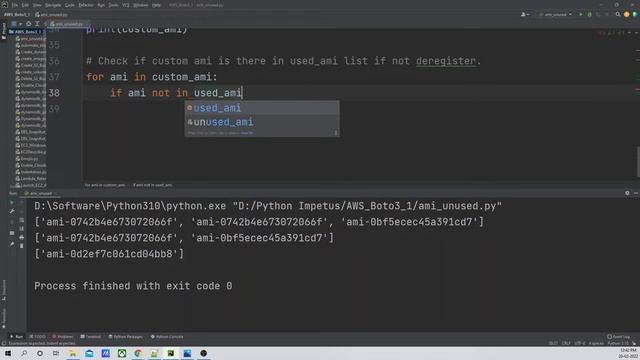
Task: Open the Project tool window side tab
Action: [4, 31]
